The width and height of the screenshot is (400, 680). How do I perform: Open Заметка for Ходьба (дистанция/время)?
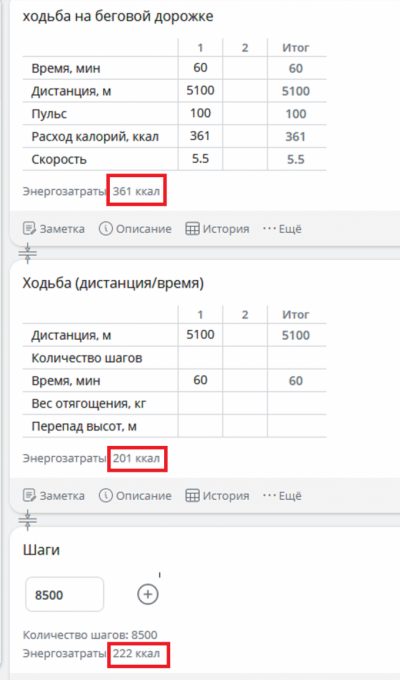pyautogui.click(x=54, y=495)
